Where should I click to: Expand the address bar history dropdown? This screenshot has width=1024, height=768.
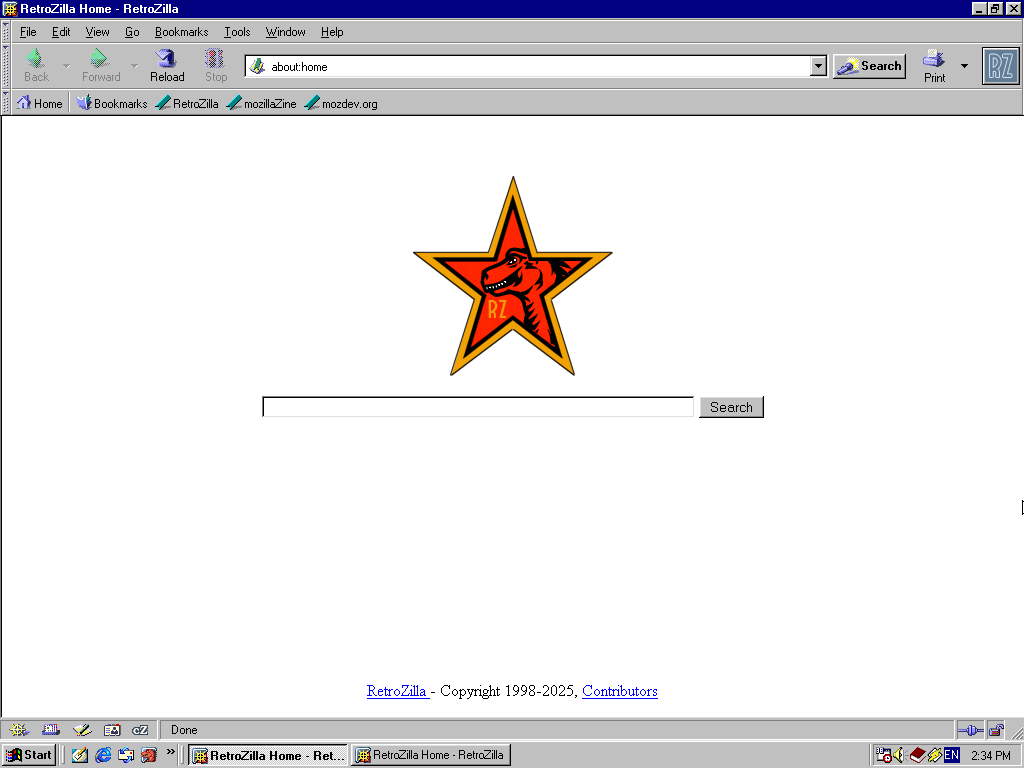818,66
